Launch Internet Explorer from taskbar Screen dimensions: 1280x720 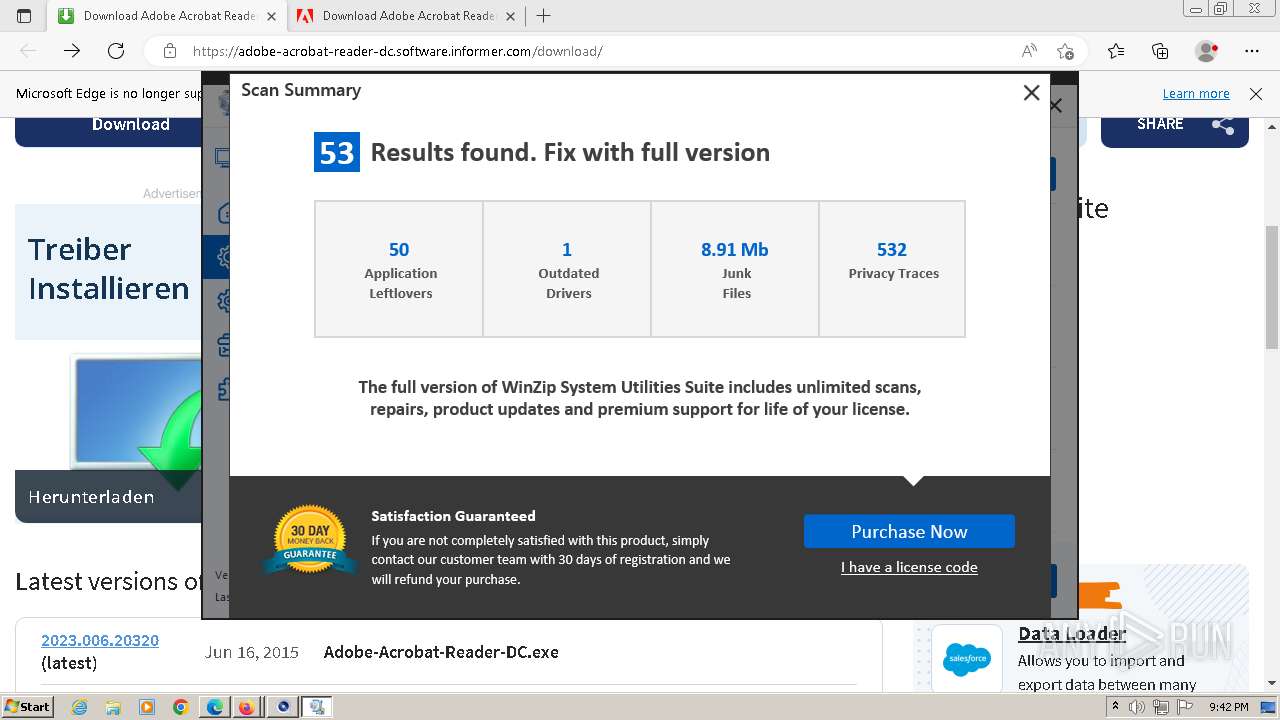coord(80,707)
